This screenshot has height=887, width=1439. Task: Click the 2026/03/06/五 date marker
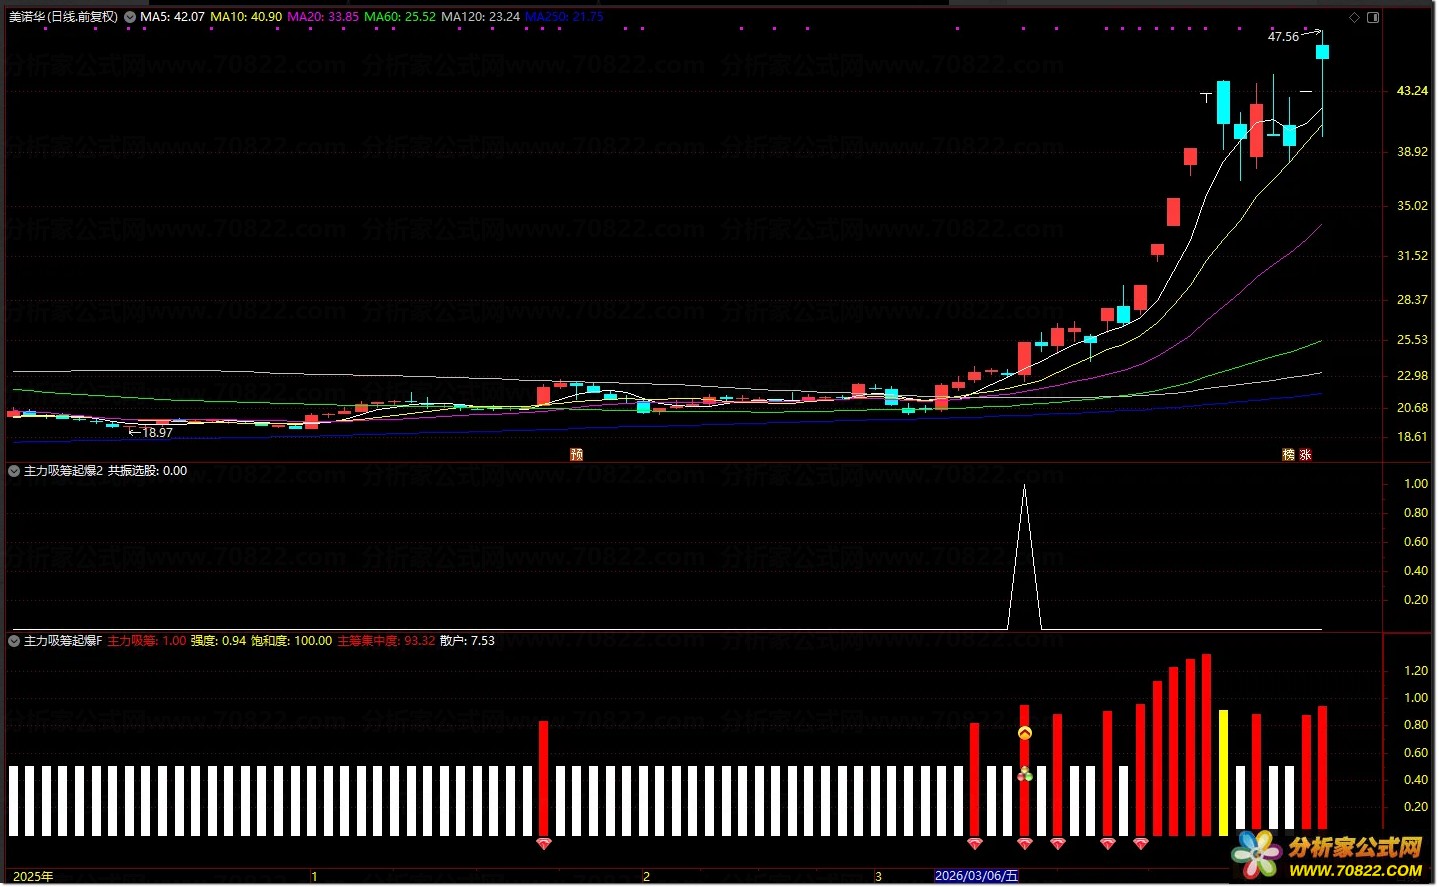coord(976,876)
